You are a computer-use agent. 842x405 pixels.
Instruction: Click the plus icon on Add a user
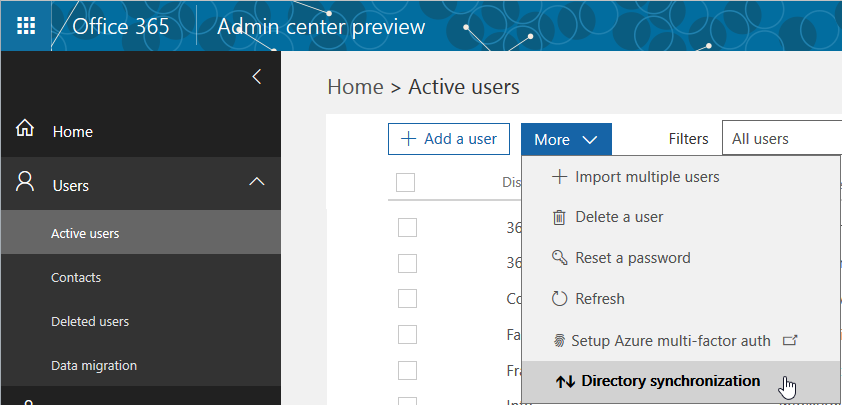[x=409, y=139]
